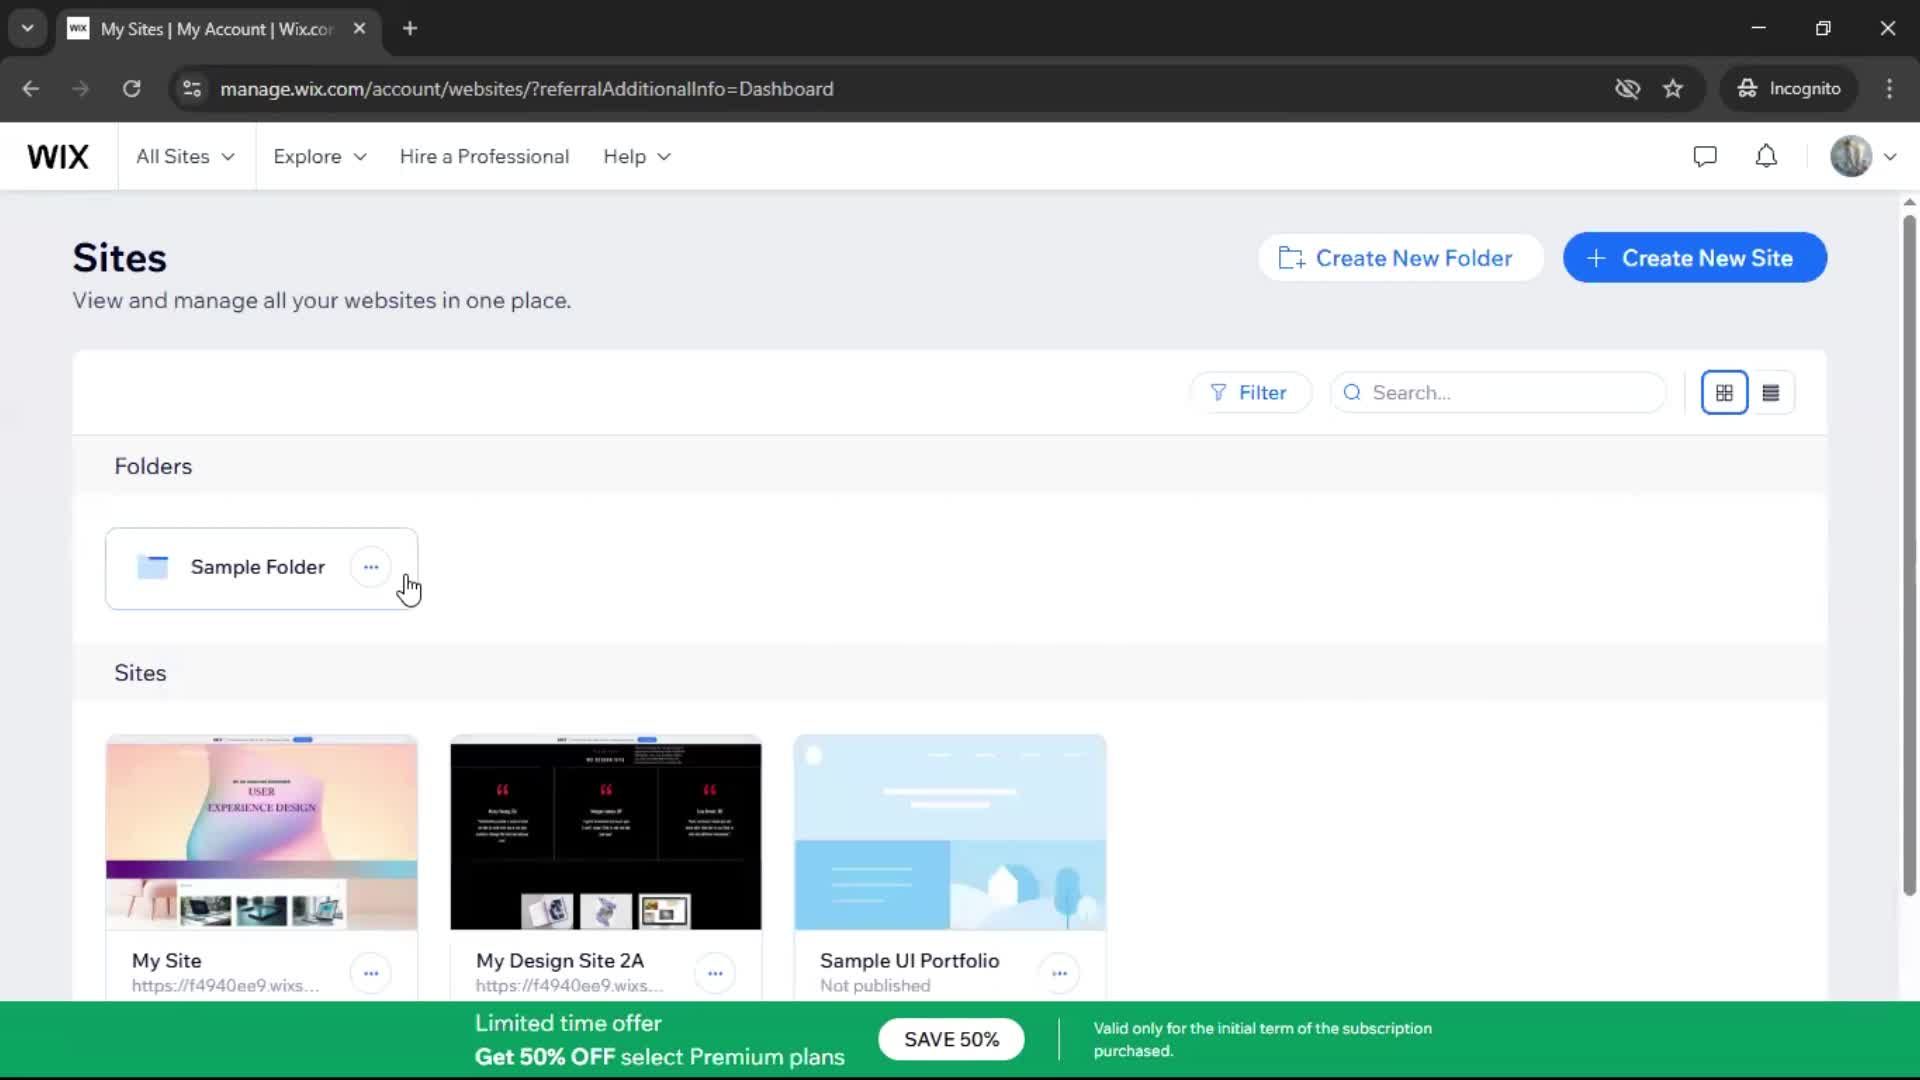Open the Help menu

coord(637,157)
